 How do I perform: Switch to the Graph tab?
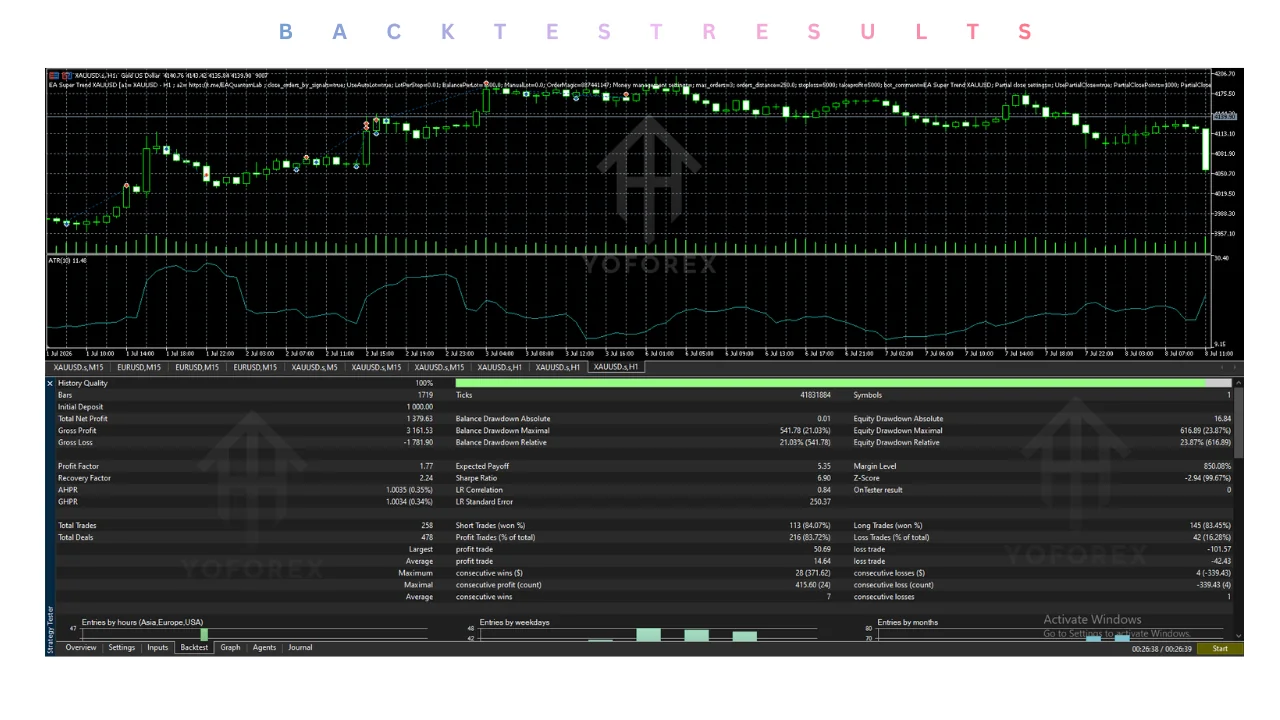(231, 648)
